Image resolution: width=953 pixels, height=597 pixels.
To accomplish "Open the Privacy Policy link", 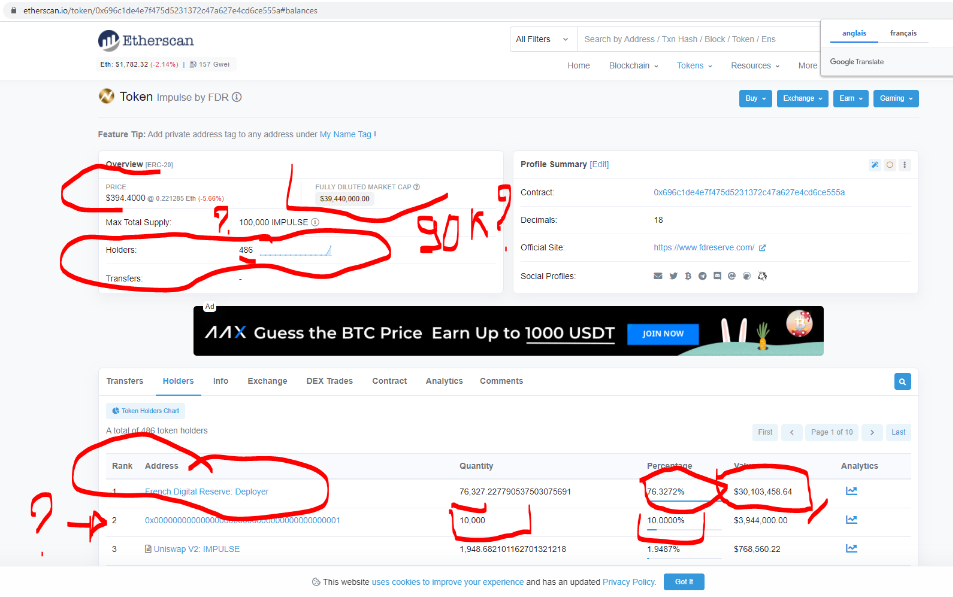I will (x=628, y=582).
